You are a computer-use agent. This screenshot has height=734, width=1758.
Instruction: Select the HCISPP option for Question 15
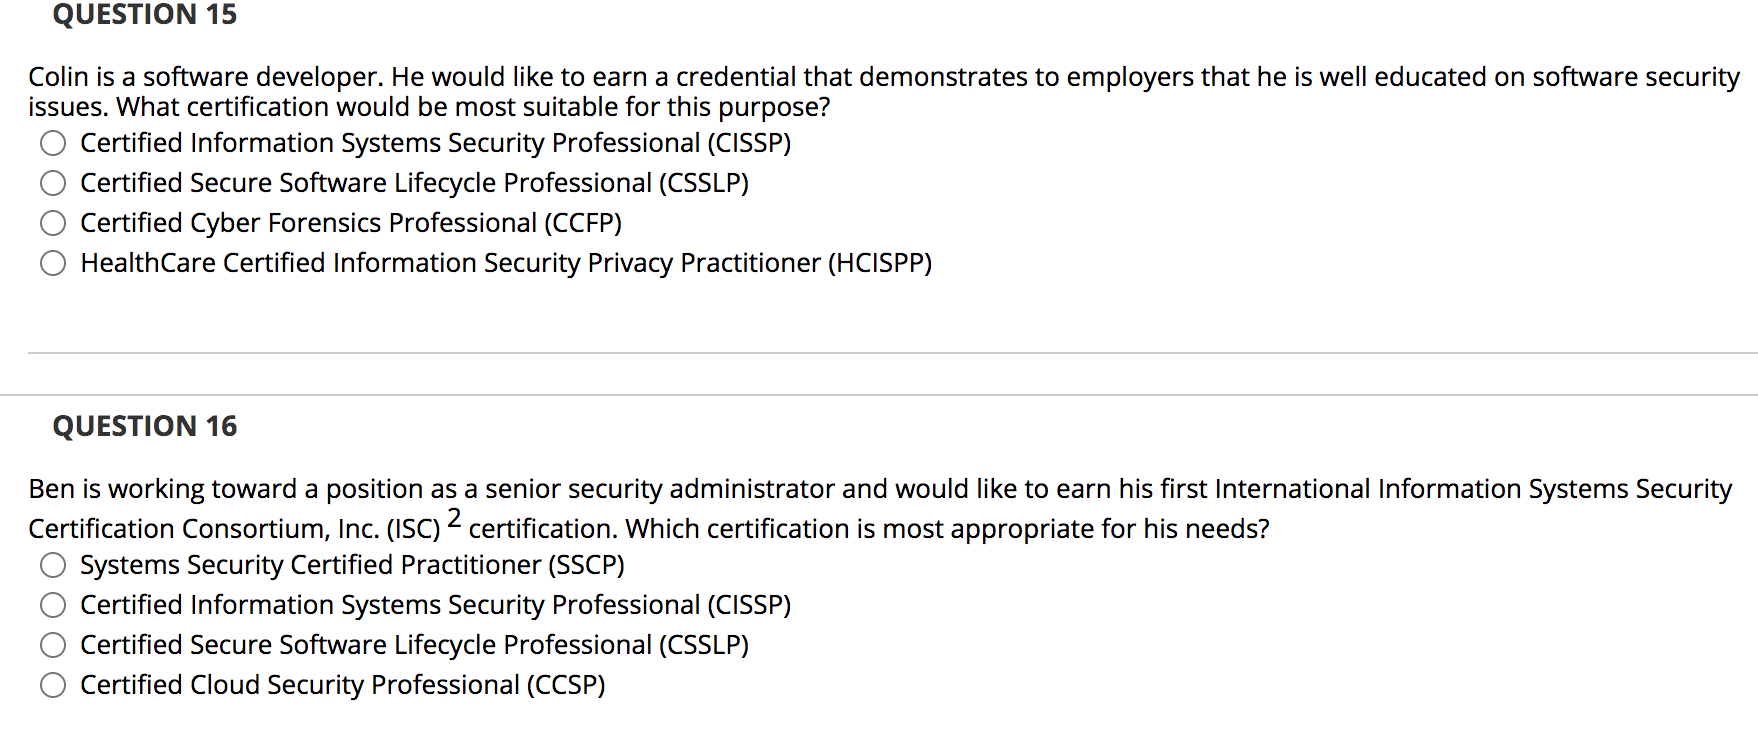53,263
